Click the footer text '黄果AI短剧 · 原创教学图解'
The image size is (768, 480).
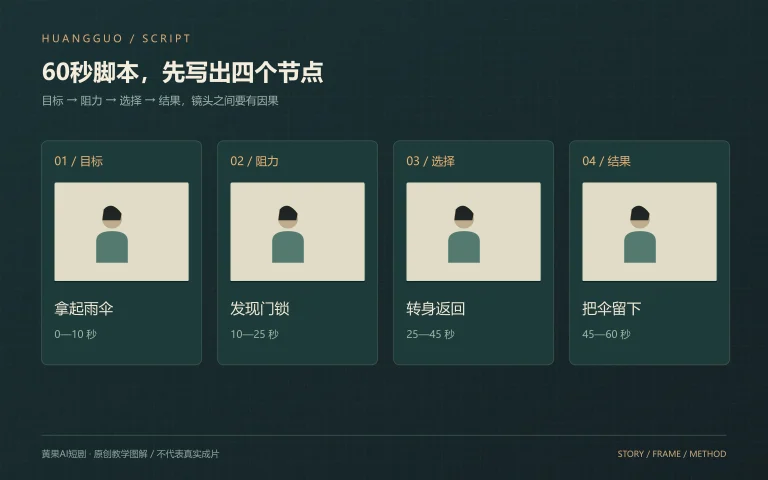pos(95,454)
